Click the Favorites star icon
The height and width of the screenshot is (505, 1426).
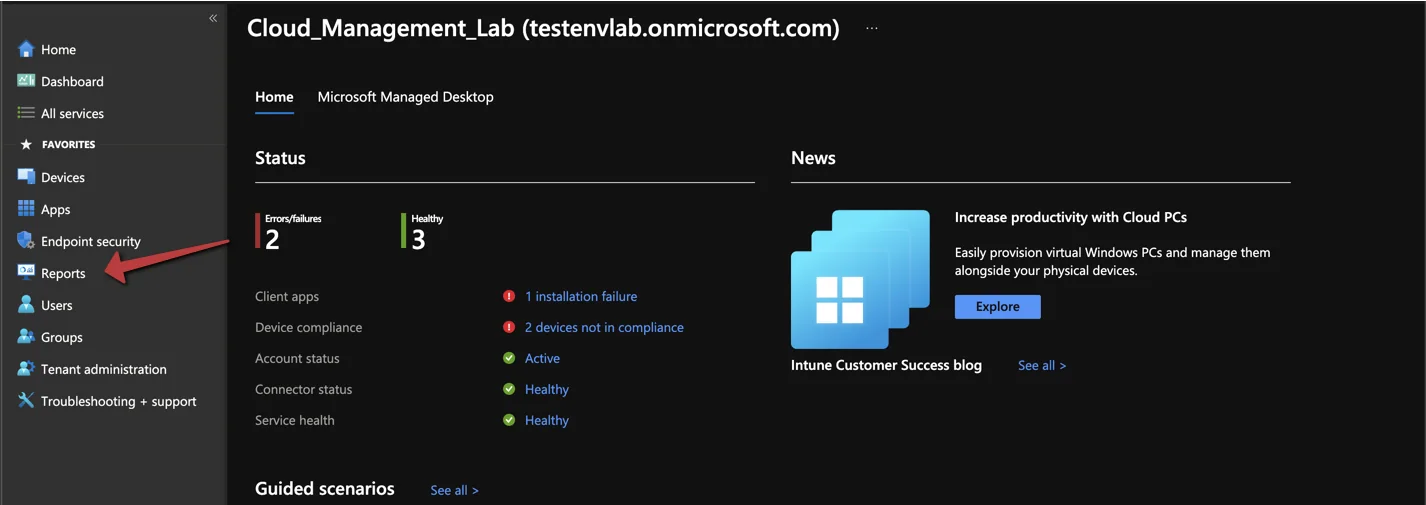[26, 145]
